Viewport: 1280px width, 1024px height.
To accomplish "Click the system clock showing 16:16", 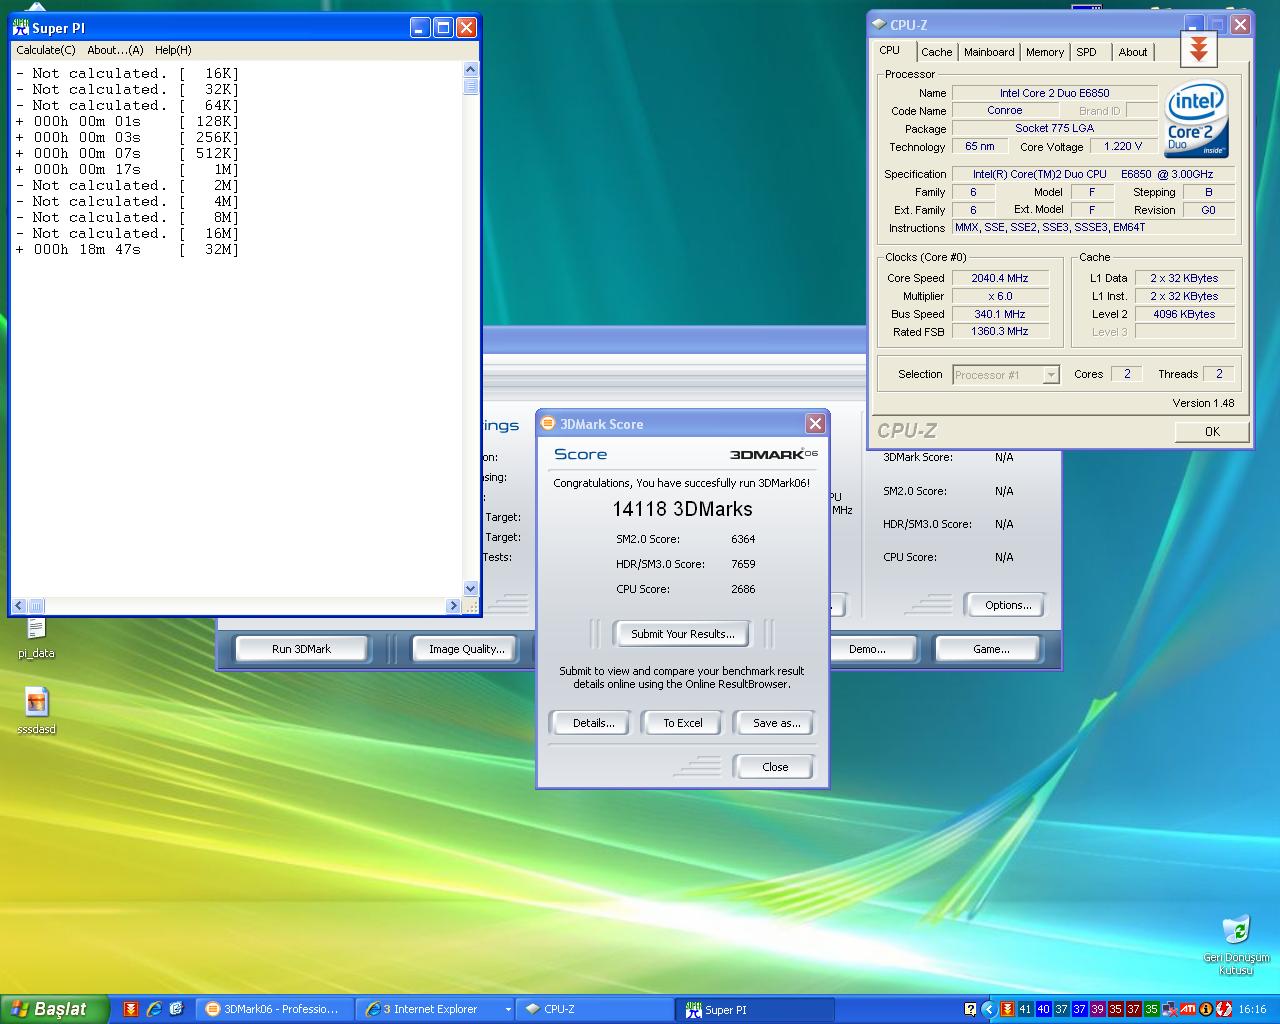I will pos(1252,1009).
